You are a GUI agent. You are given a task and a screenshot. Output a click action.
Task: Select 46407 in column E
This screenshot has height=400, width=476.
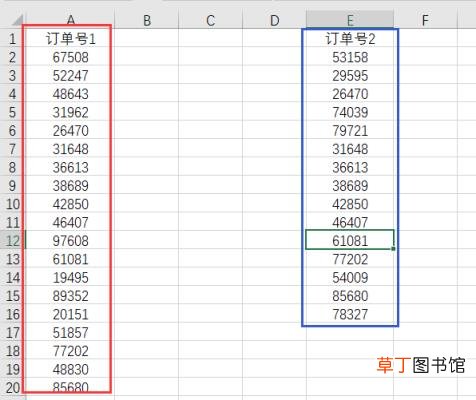(x=350, y=222)
